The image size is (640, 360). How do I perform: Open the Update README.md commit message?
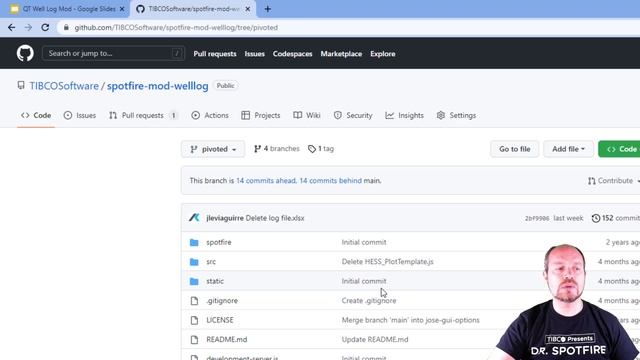[375, 340]
